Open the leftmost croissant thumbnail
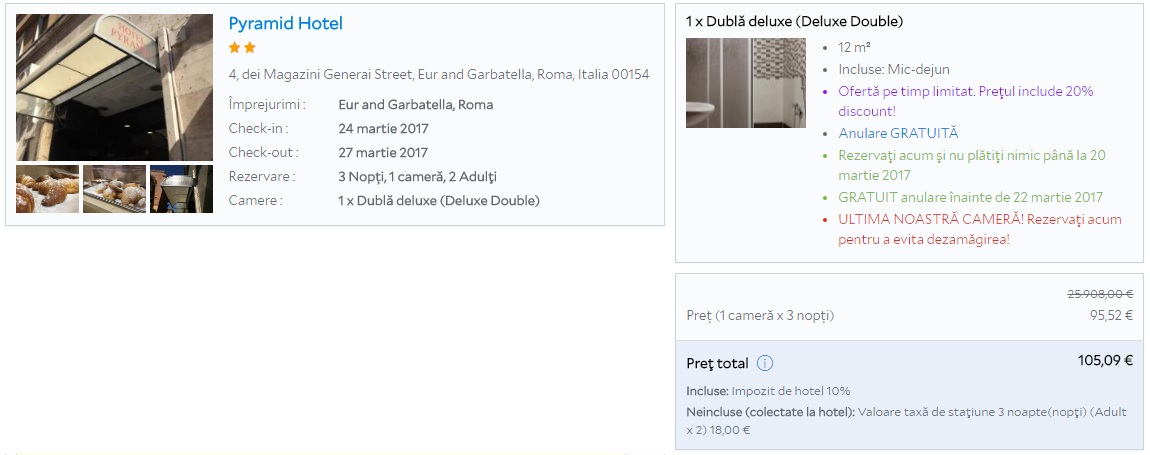This screenshot has width=1150, height=455. (x=47, y=189)
